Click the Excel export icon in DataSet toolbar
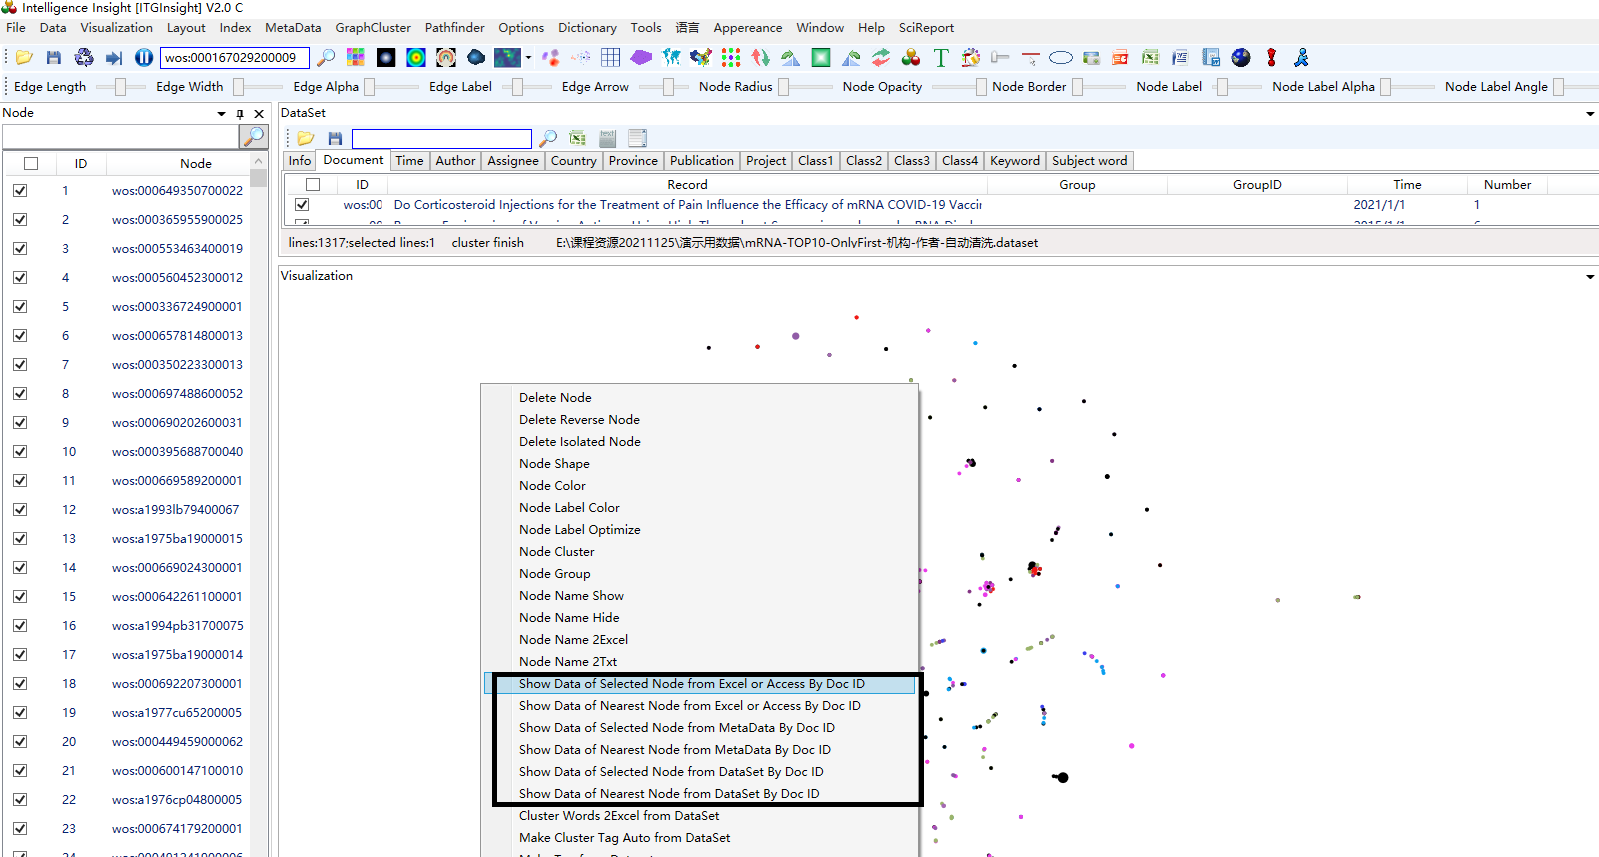 coord(577,138)
